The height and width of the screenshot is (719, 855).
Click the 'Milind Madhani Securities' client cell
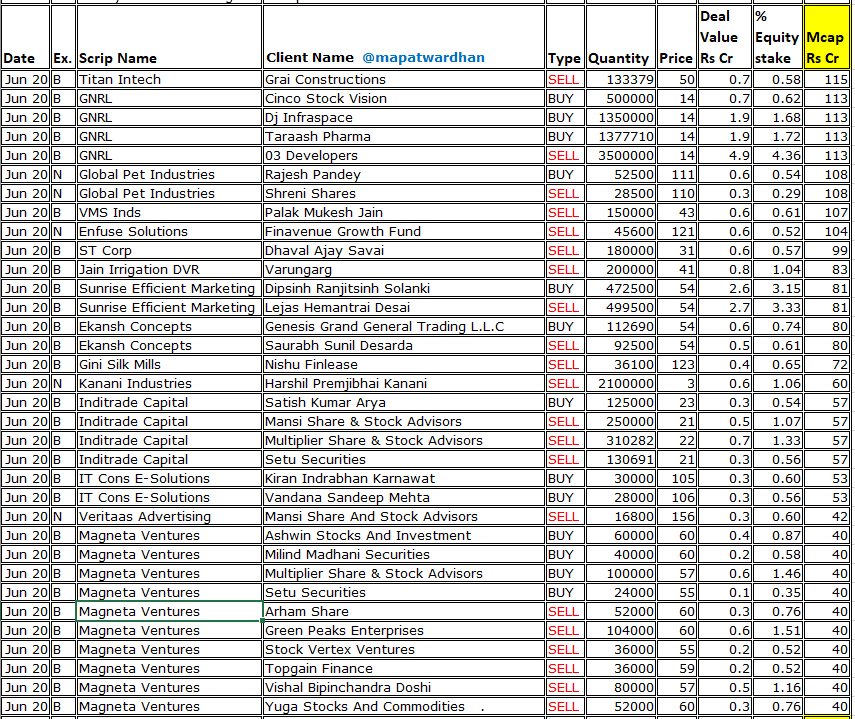pos(404,555)
